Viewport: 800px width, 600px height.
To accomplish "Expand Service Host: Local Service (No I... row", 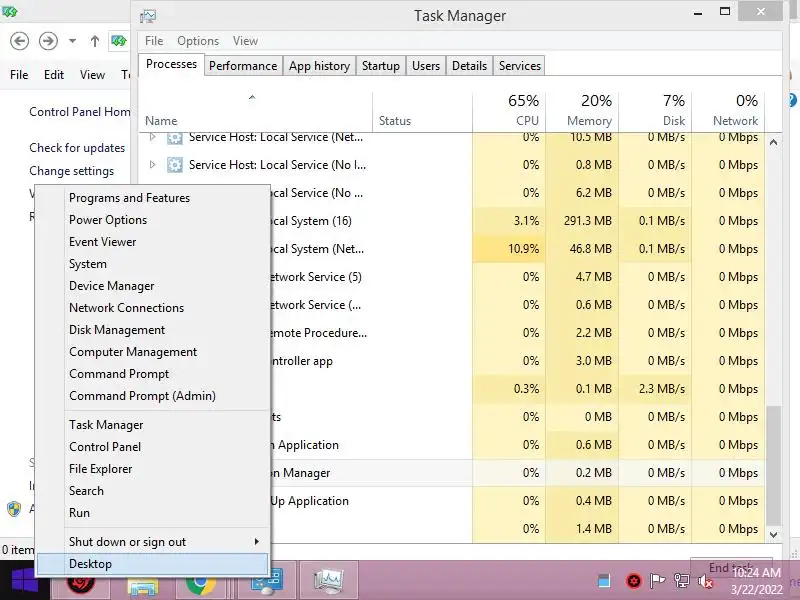I will [x=152, y=164].
